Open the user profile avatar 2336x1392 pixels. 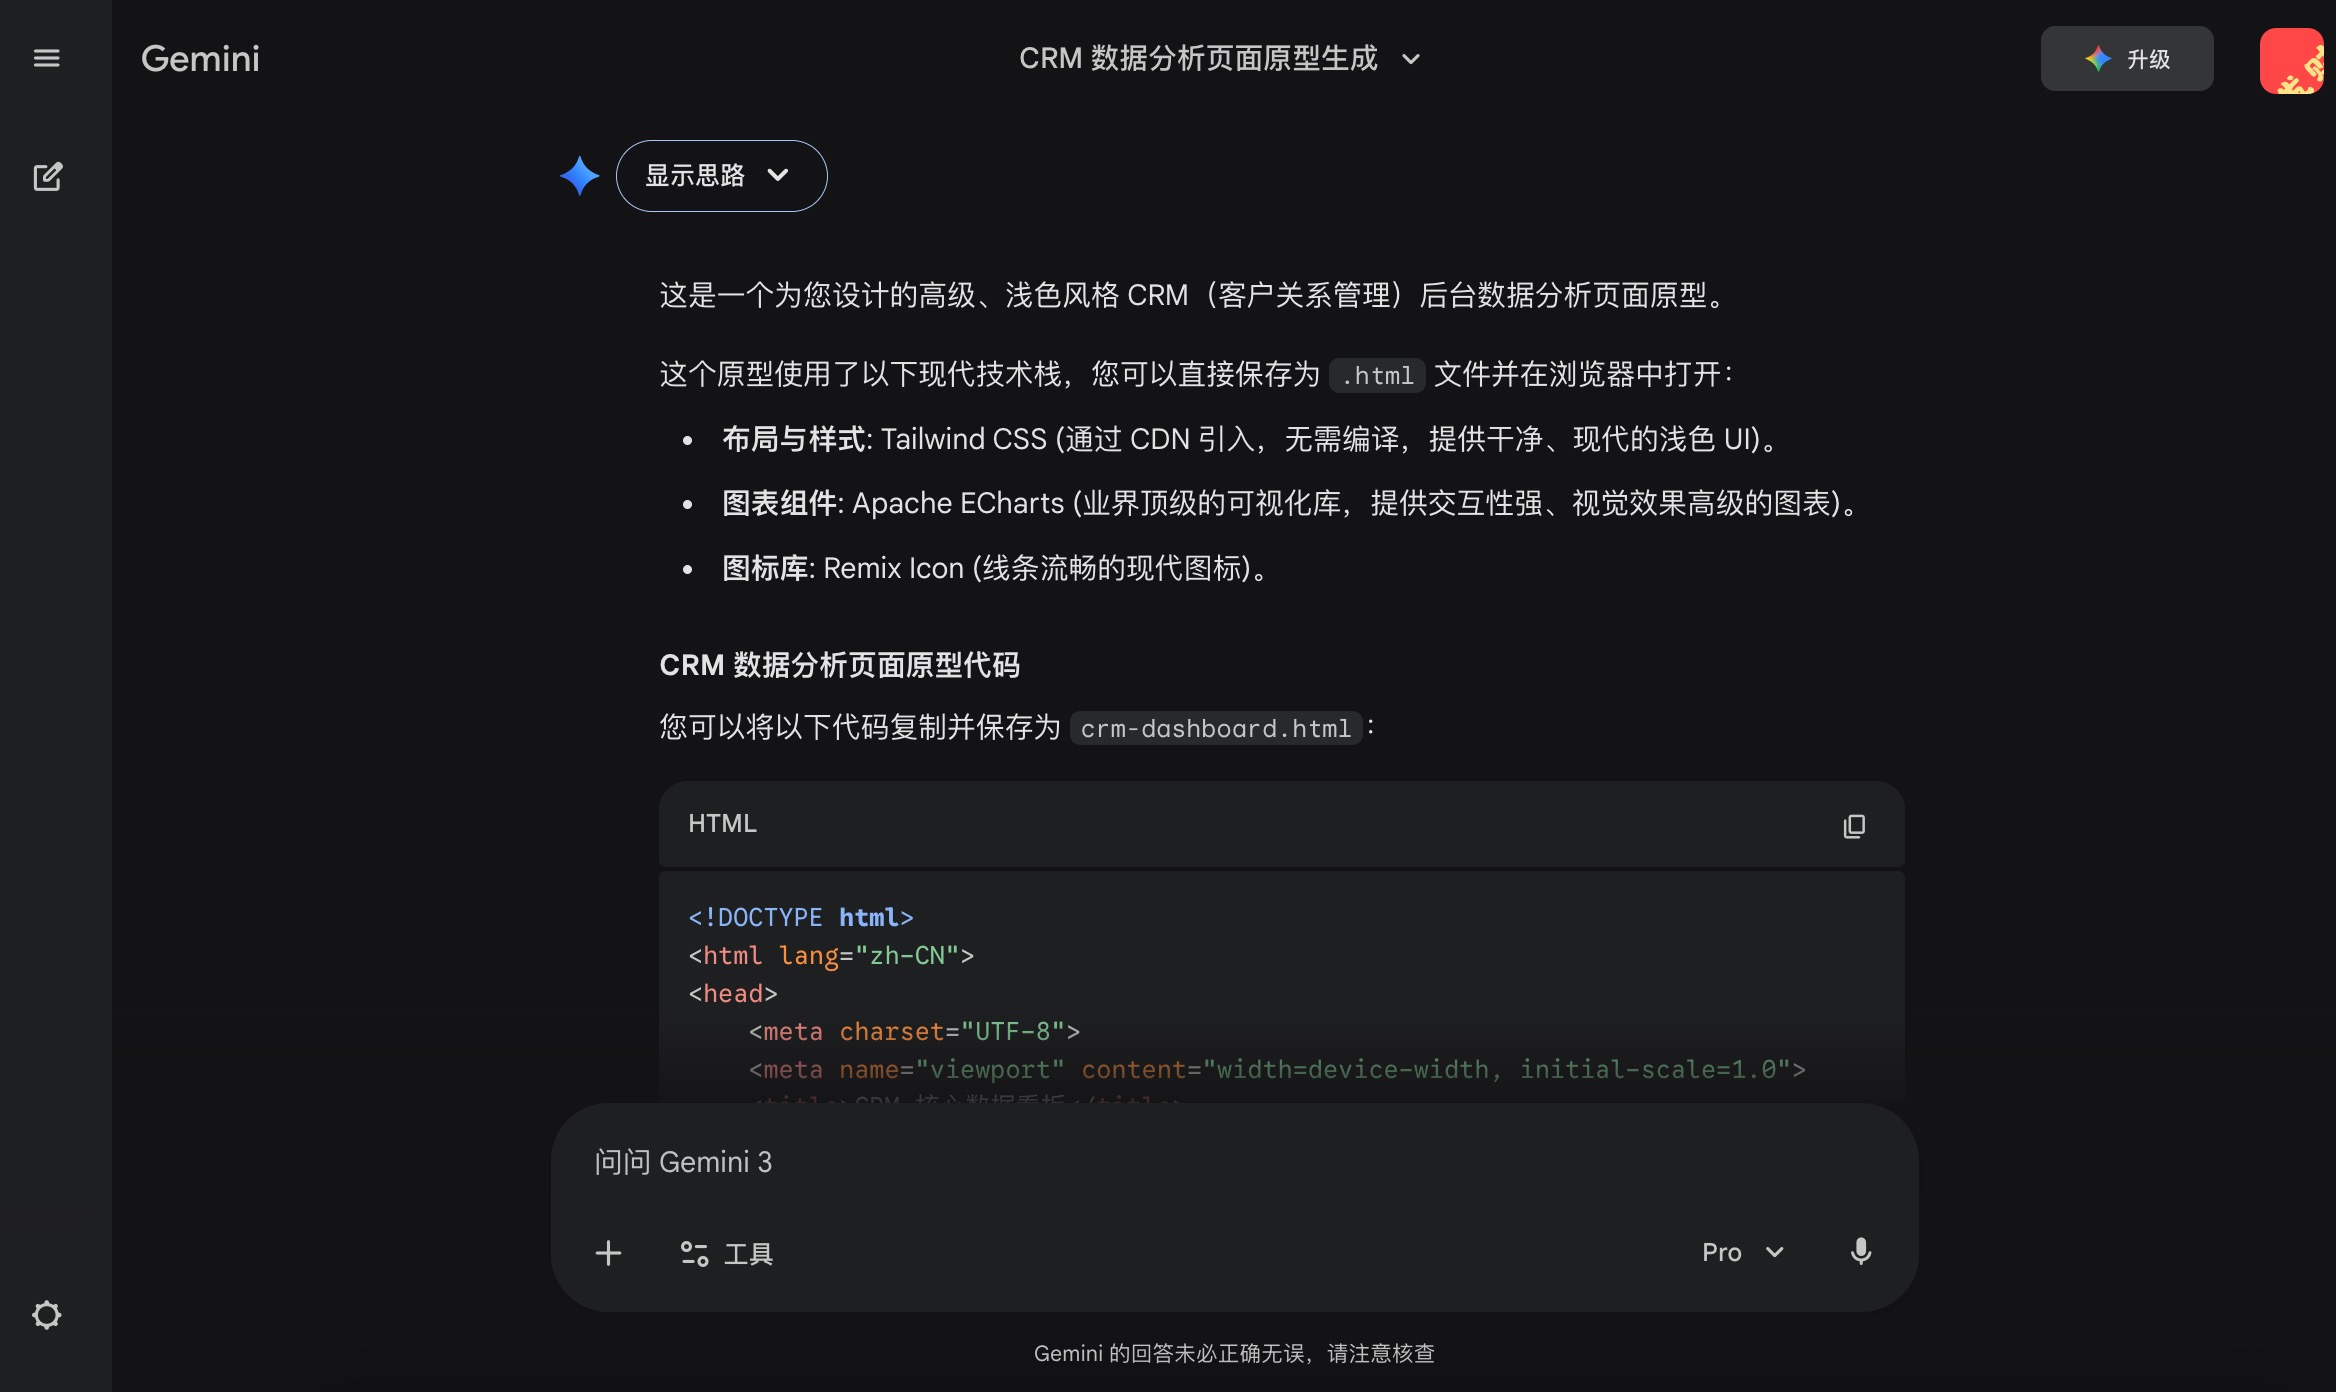point(2291,60)
